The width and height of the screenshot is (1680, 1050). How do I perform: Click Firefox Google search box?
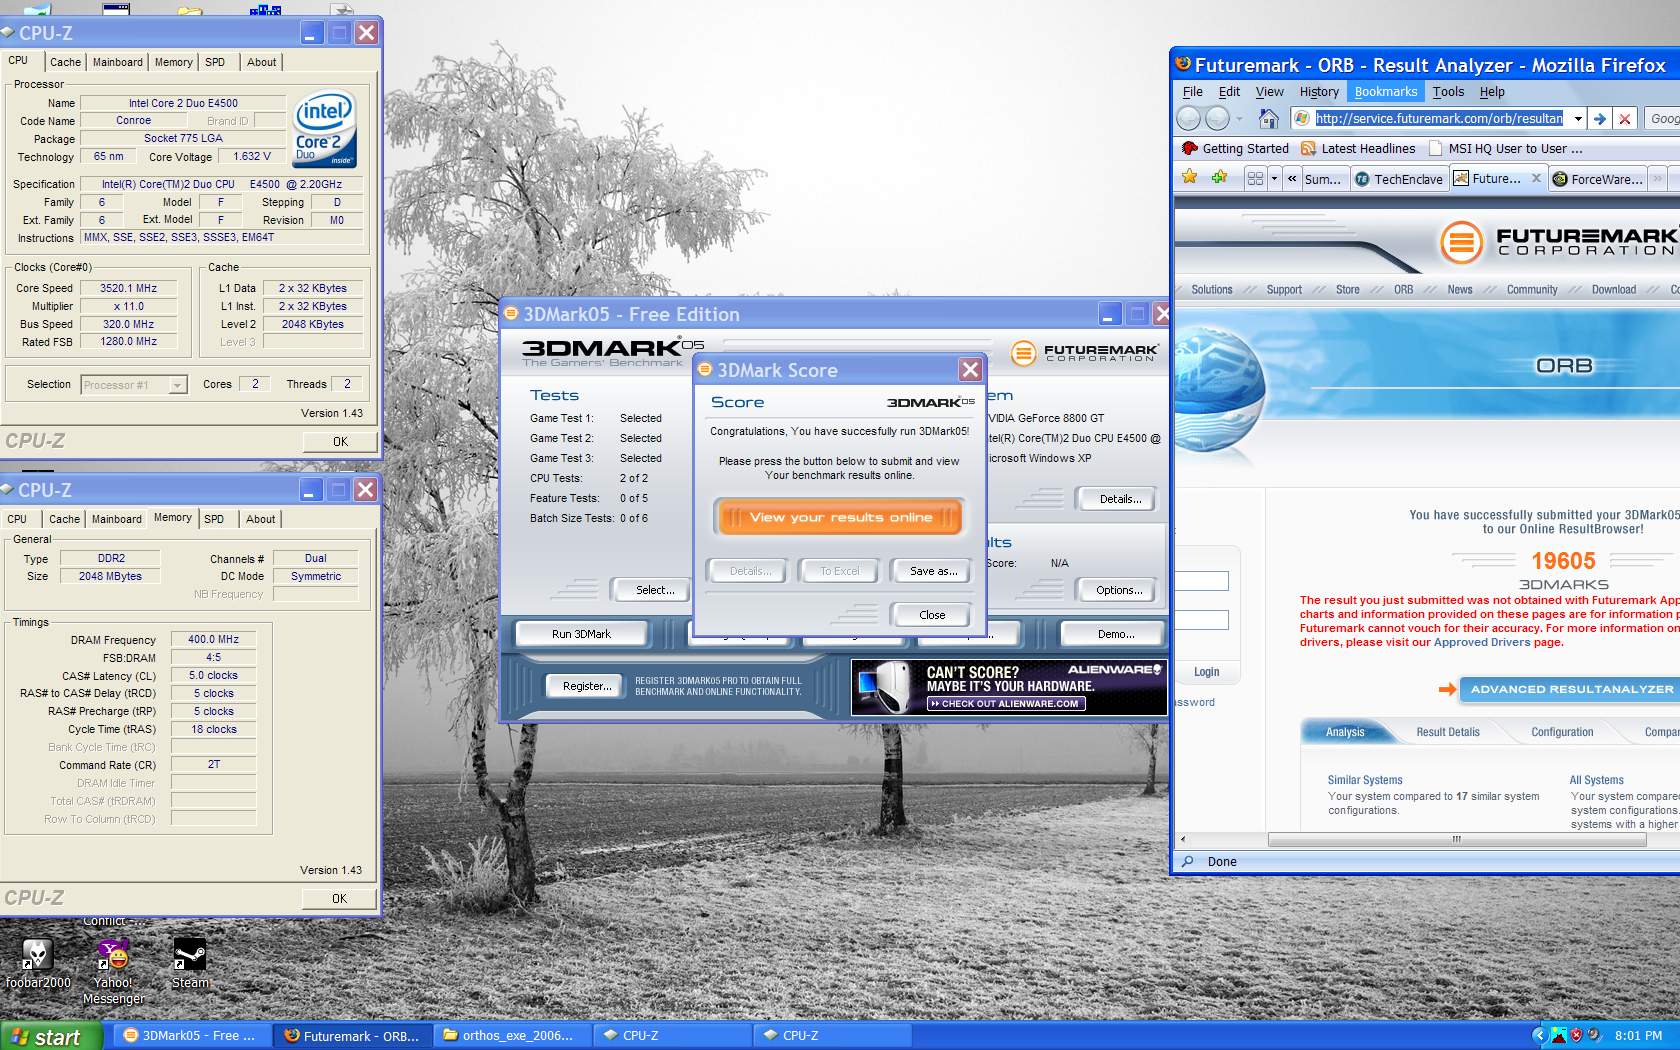pos(1663,119)
